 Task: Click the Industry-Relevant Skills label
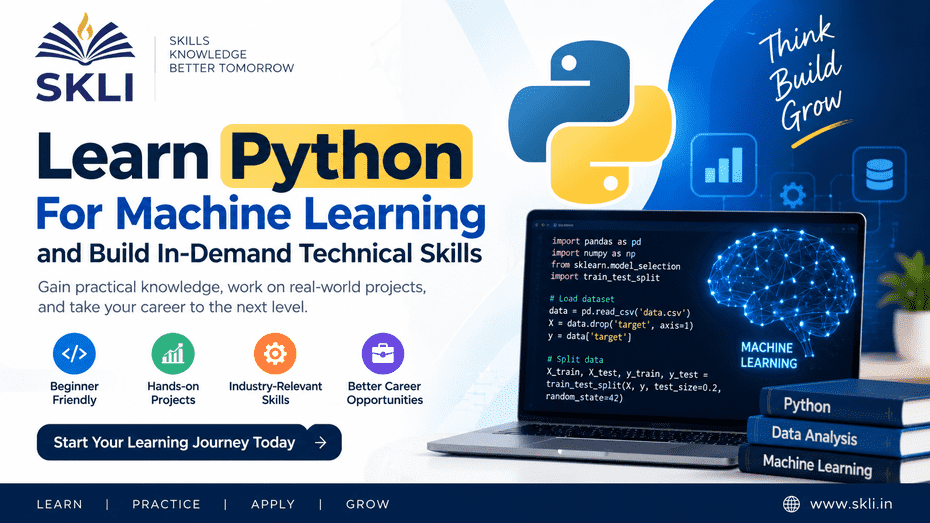275,393
